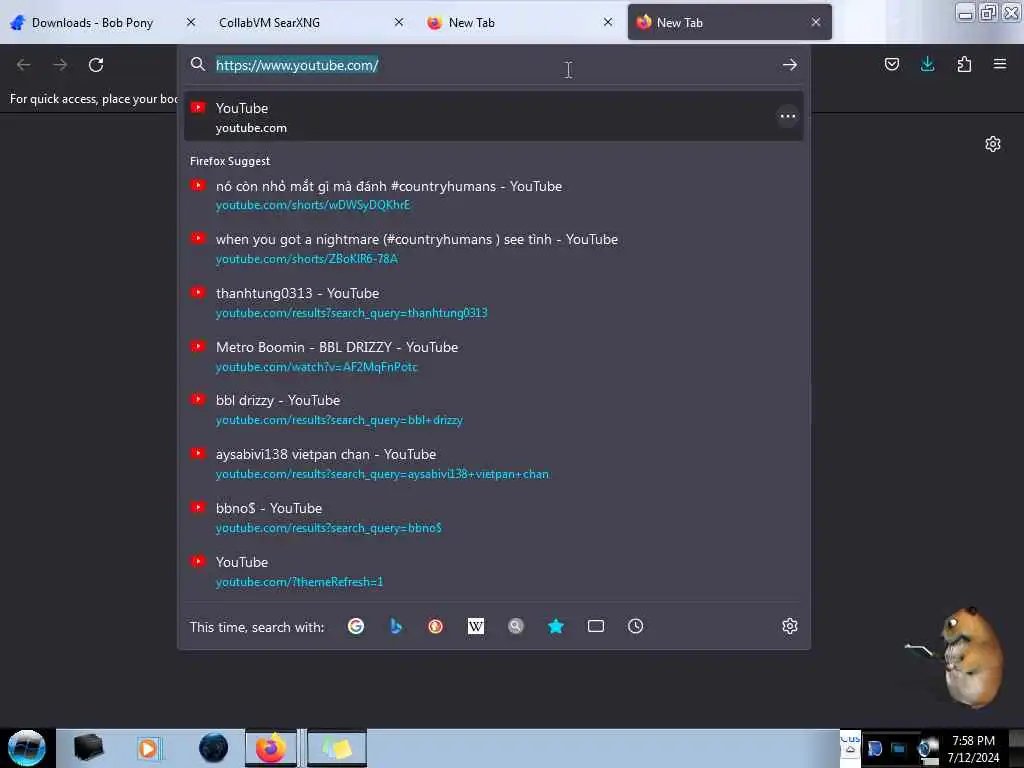The width and height of the screenshot is (1024, 768).
Task: Close the Downloads - Bob Pony tab
Action: (191, 22)
